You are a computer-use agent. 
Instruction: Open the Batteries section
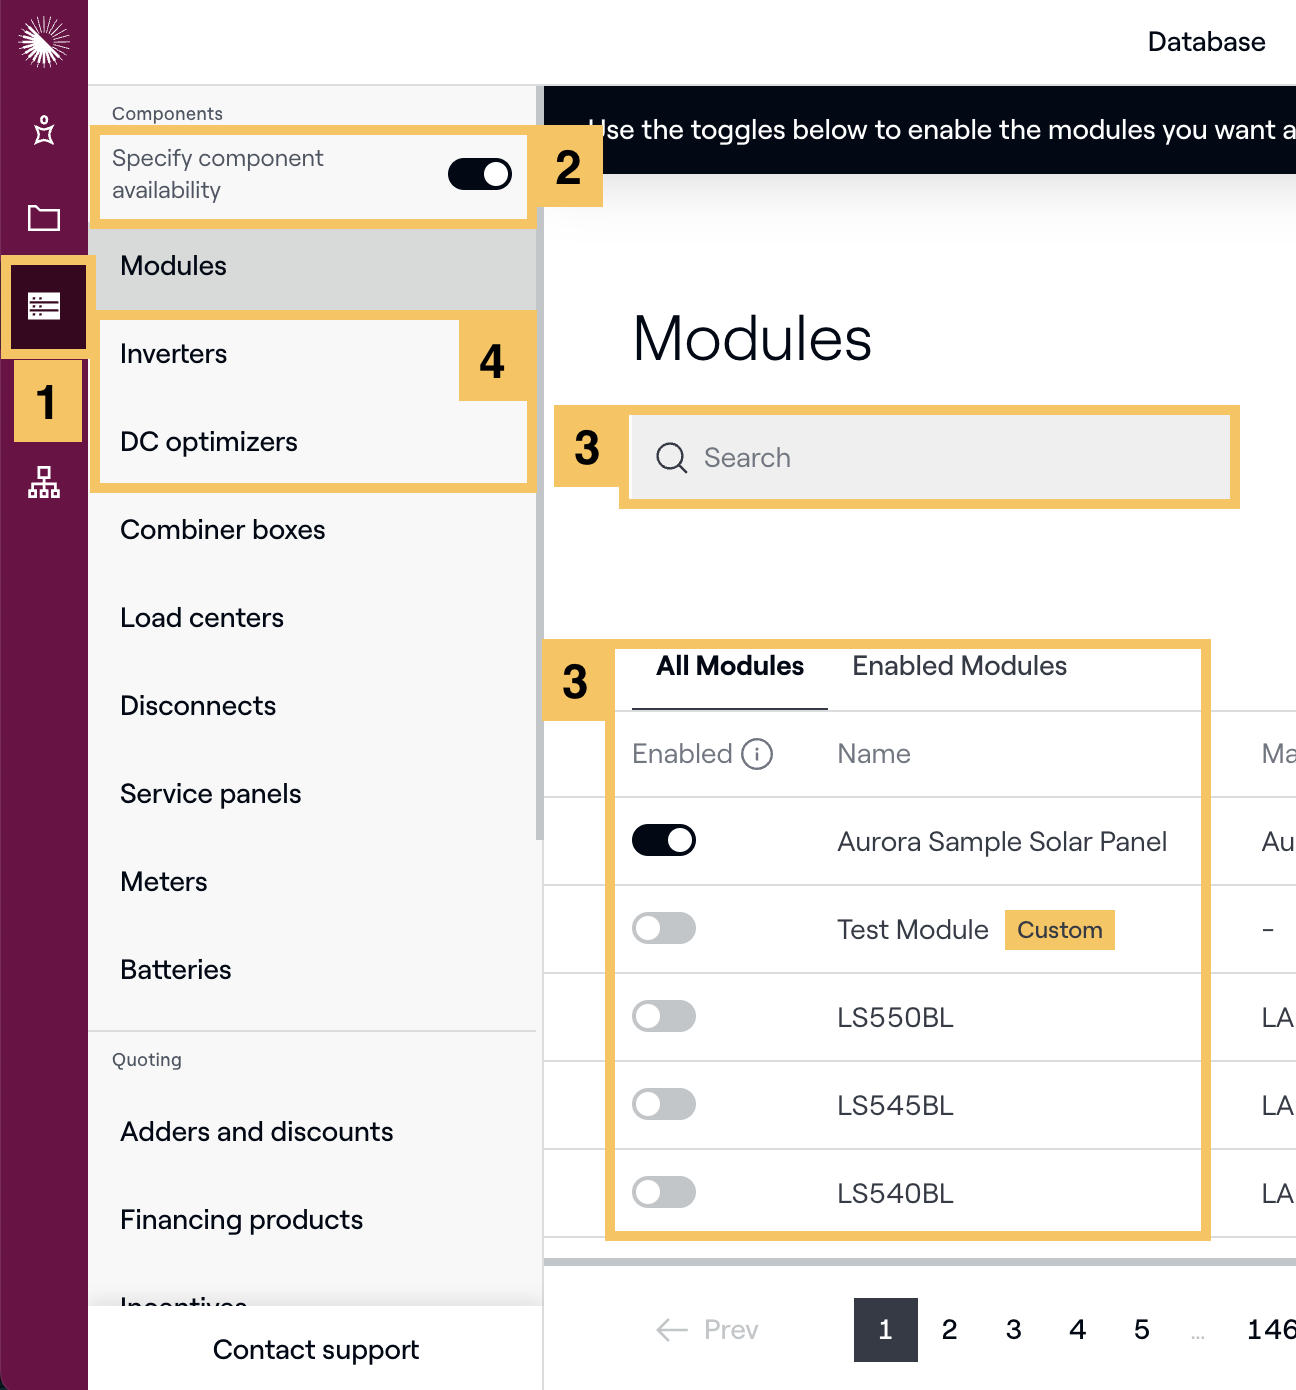click(175, 969)
